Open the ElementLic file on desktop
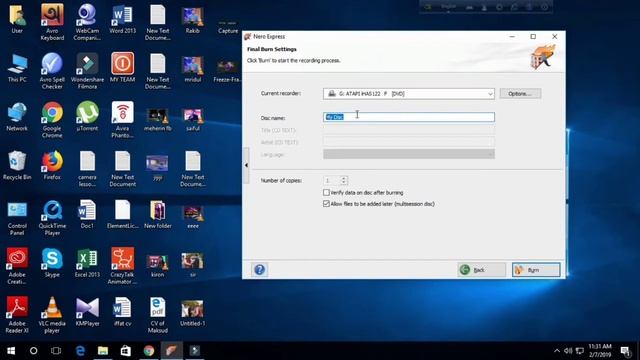 coord(122,214)
